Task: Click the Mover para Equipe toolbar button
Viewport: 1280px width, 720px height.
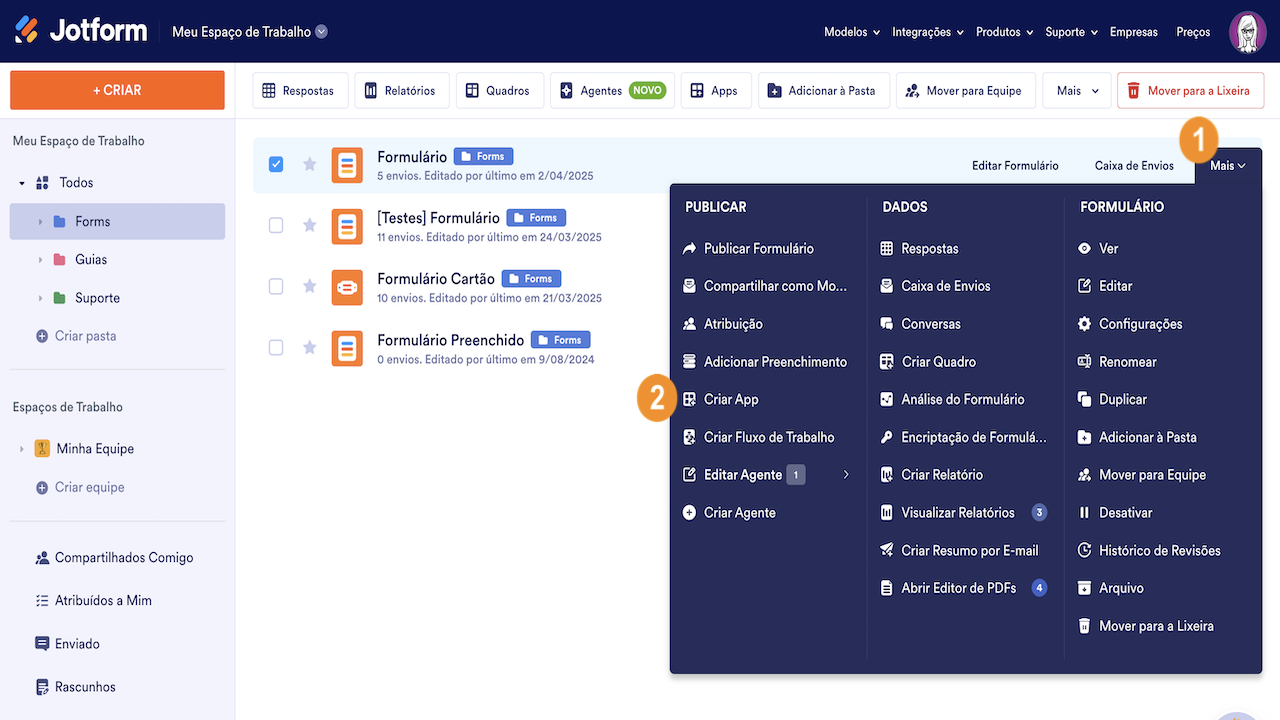Action: click(x=965, y=91)
